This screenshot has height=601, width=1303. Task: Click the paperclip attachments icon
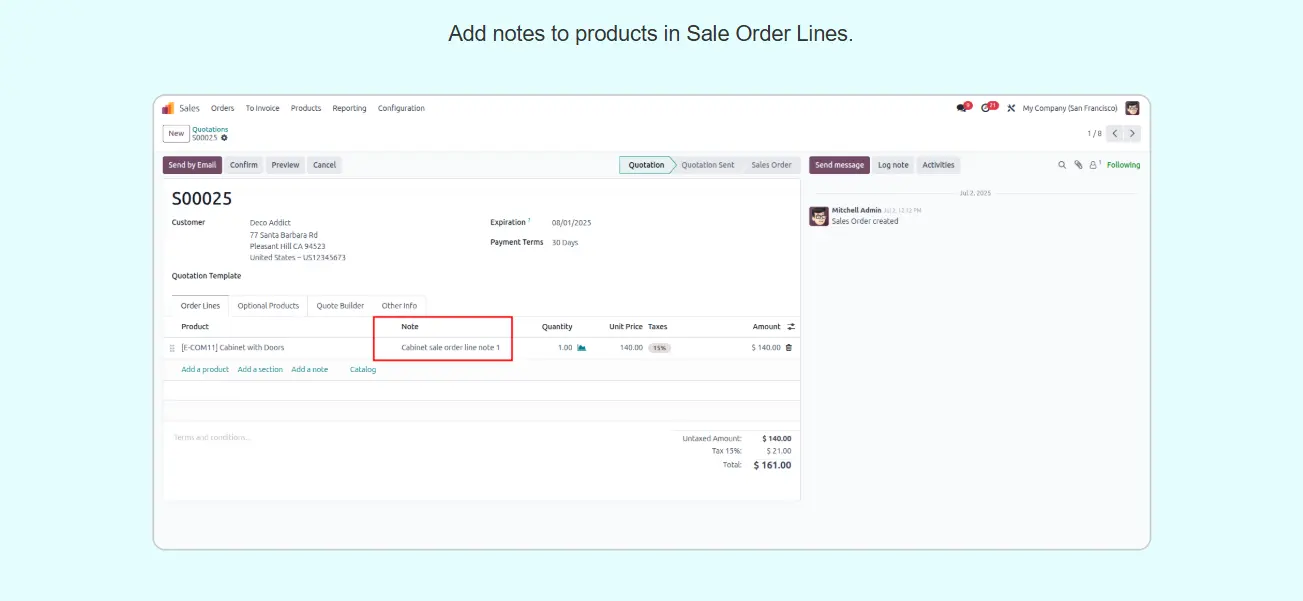tap(1078, 165)
